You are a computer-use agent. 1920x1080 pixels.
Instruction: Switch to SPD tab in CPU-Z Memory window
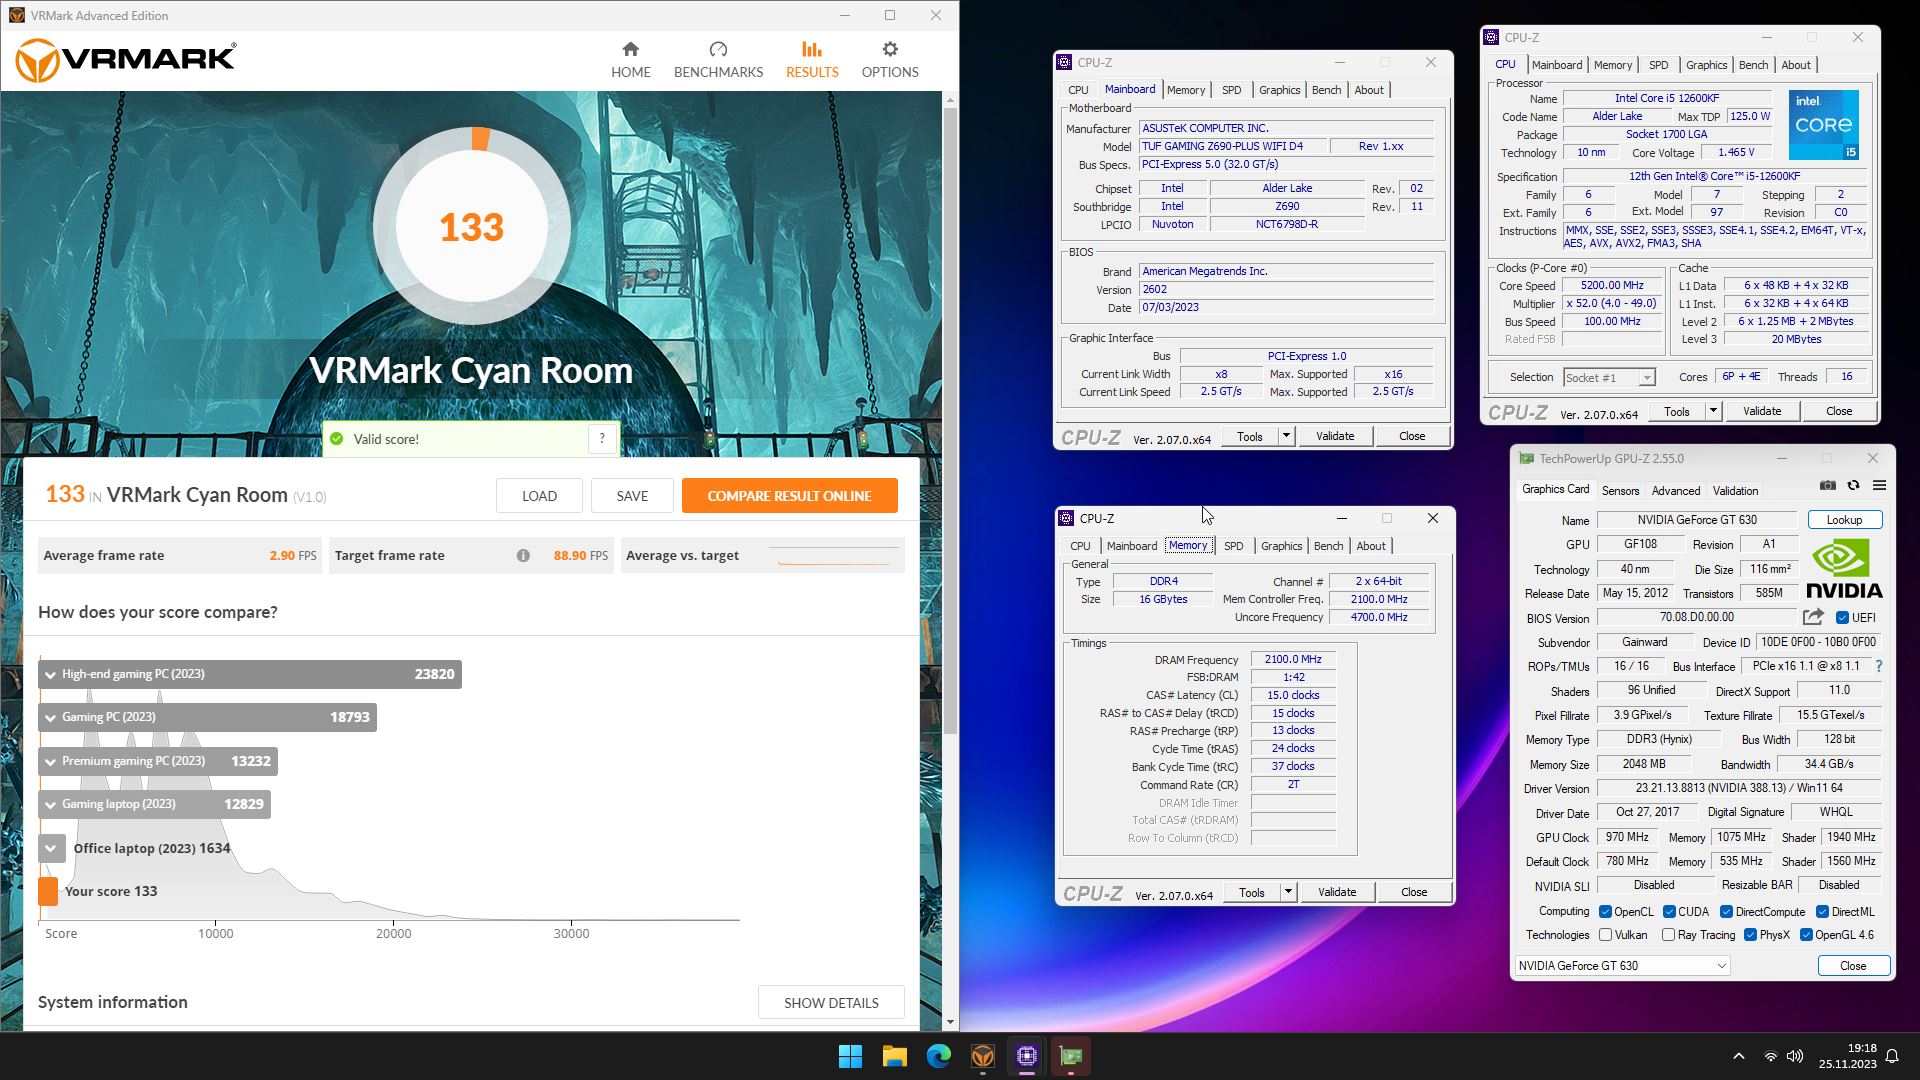click(1233, 546)
